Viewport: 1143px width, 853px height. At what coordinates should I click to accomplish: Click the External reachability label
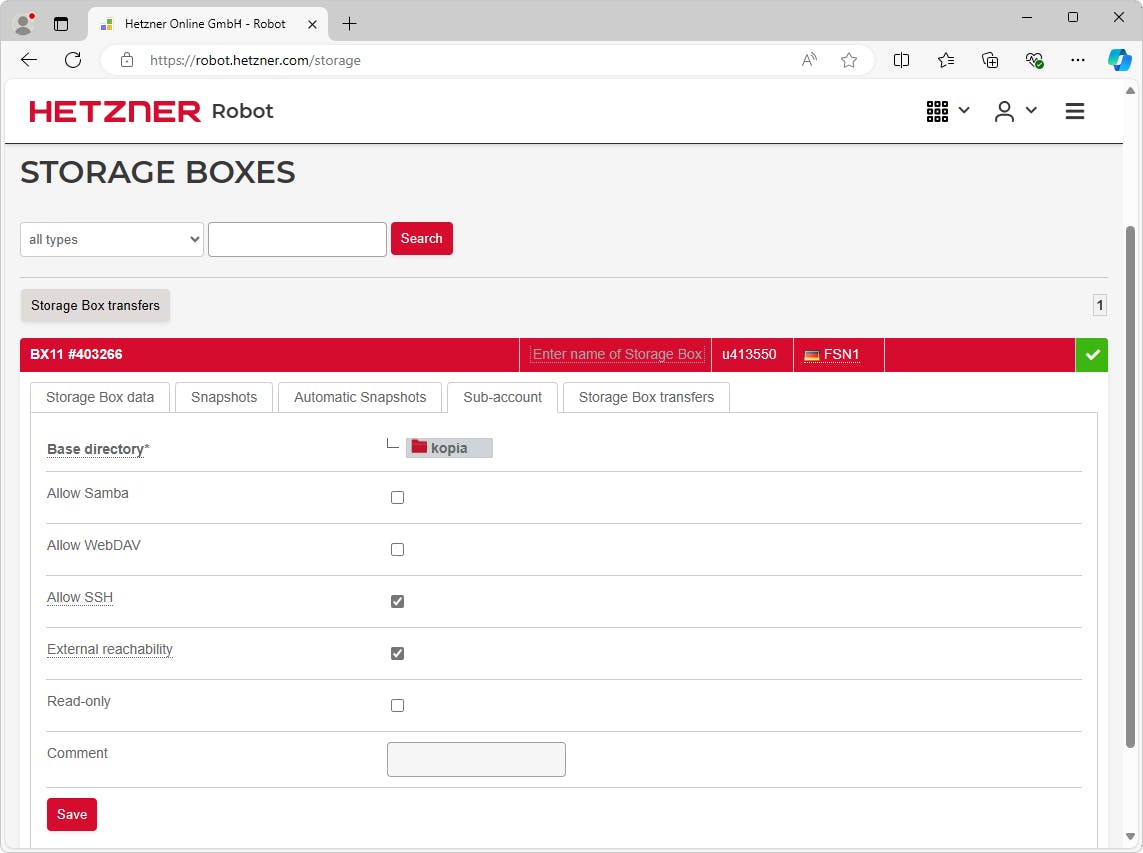tap(110, 650)
